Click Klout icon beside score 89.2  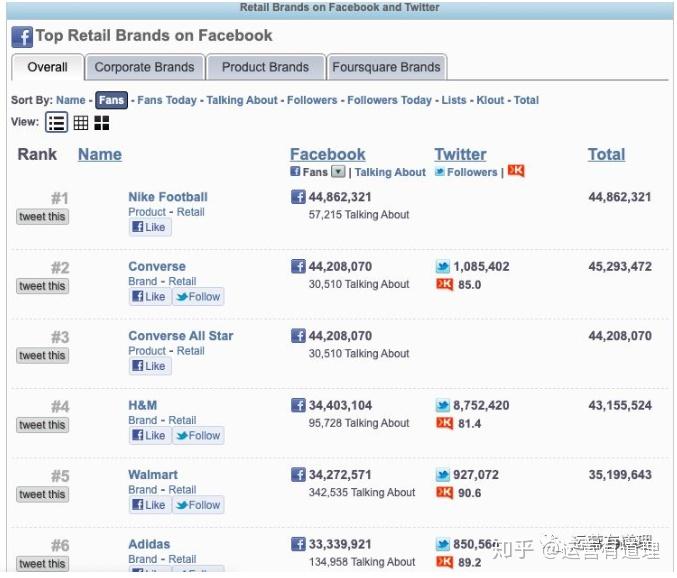[x=445, y=562]
